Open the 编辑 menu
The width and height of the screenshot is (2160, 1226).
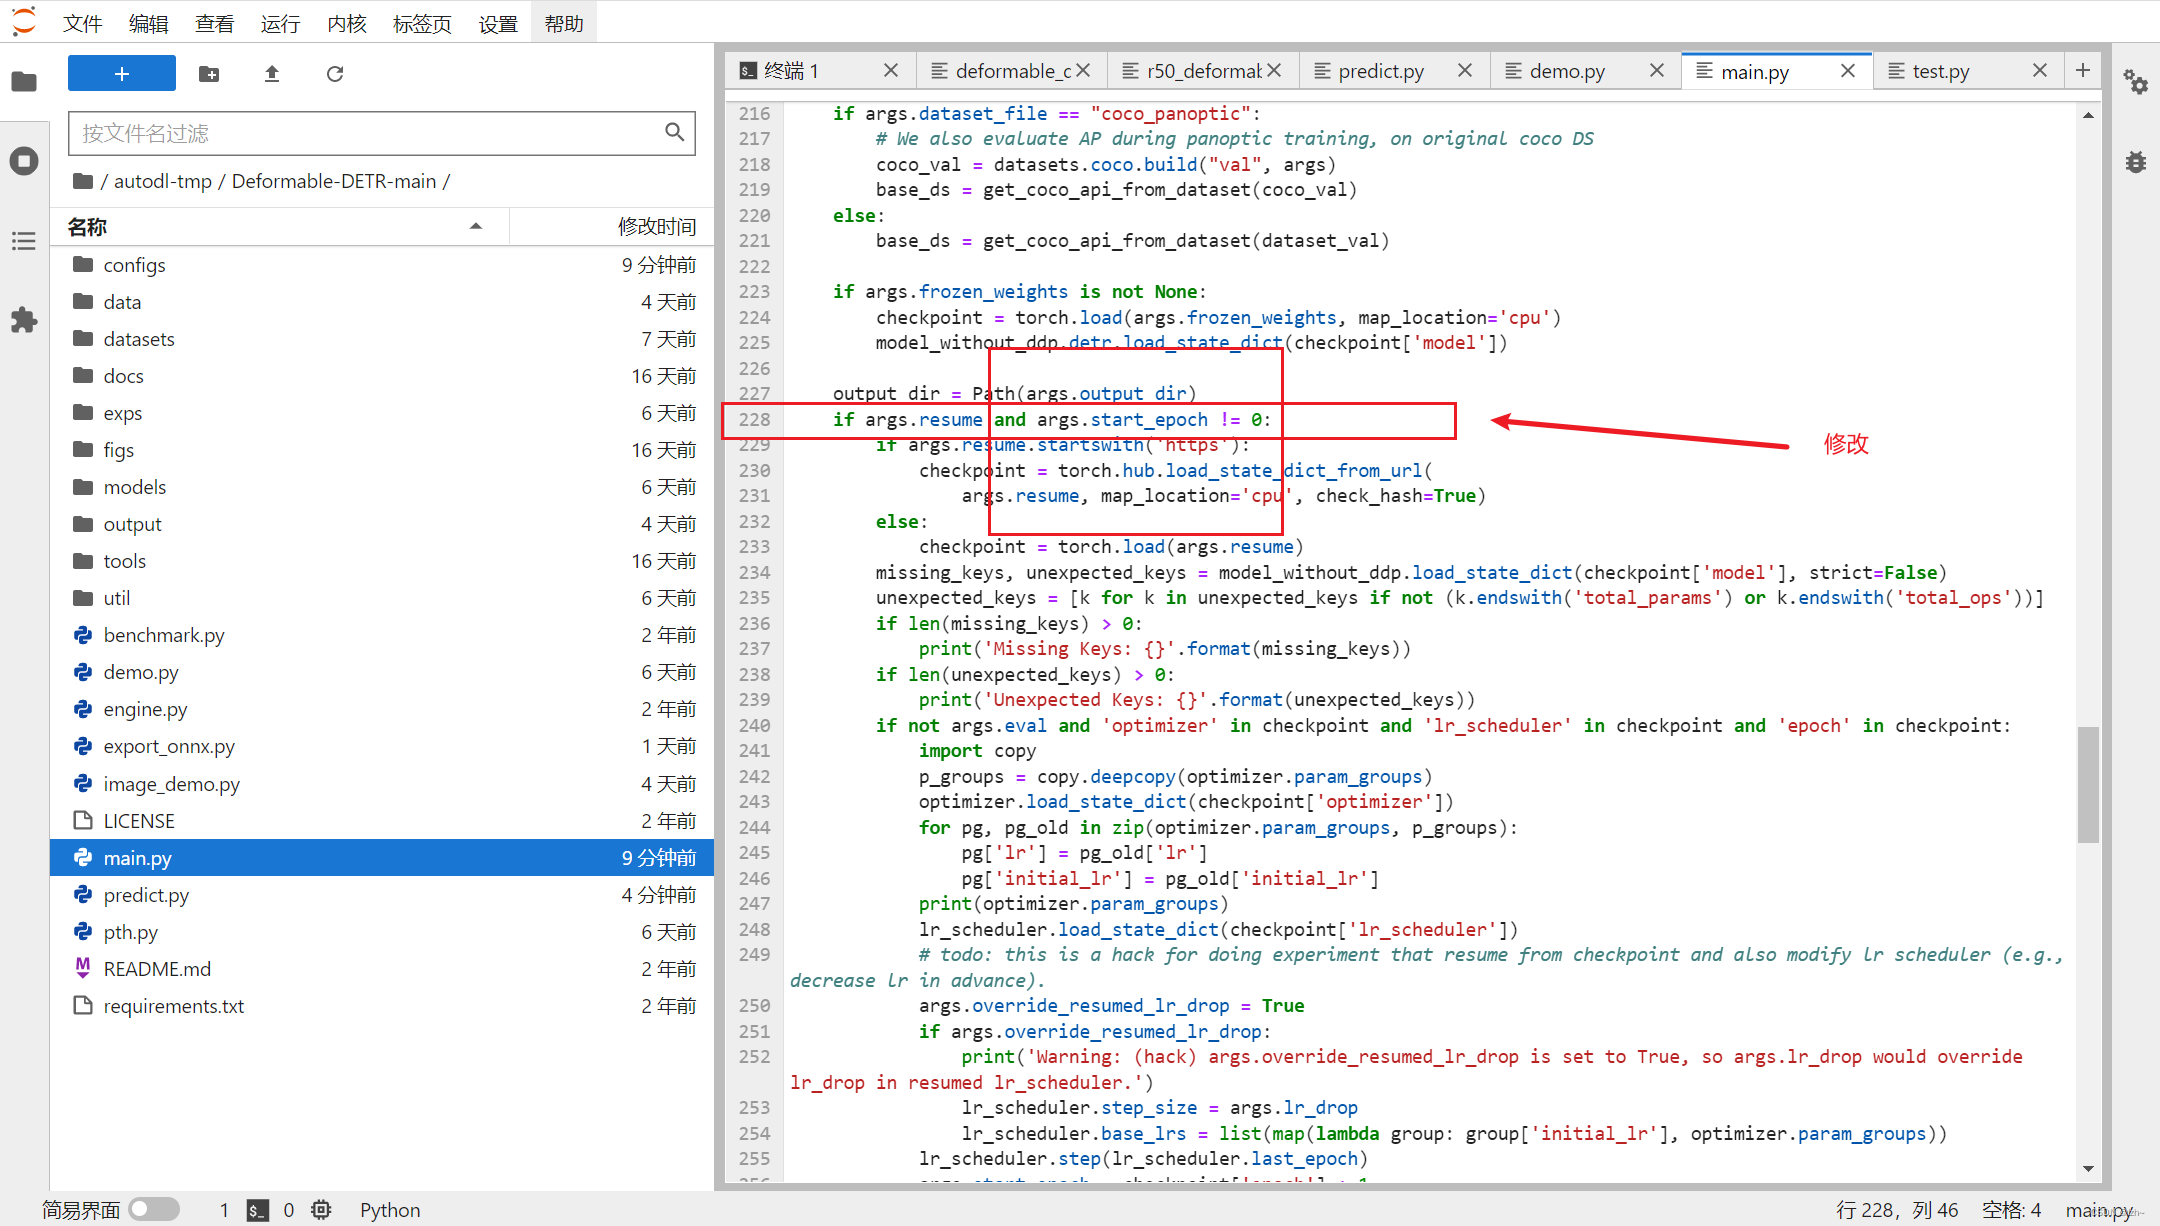pos(148,23)
